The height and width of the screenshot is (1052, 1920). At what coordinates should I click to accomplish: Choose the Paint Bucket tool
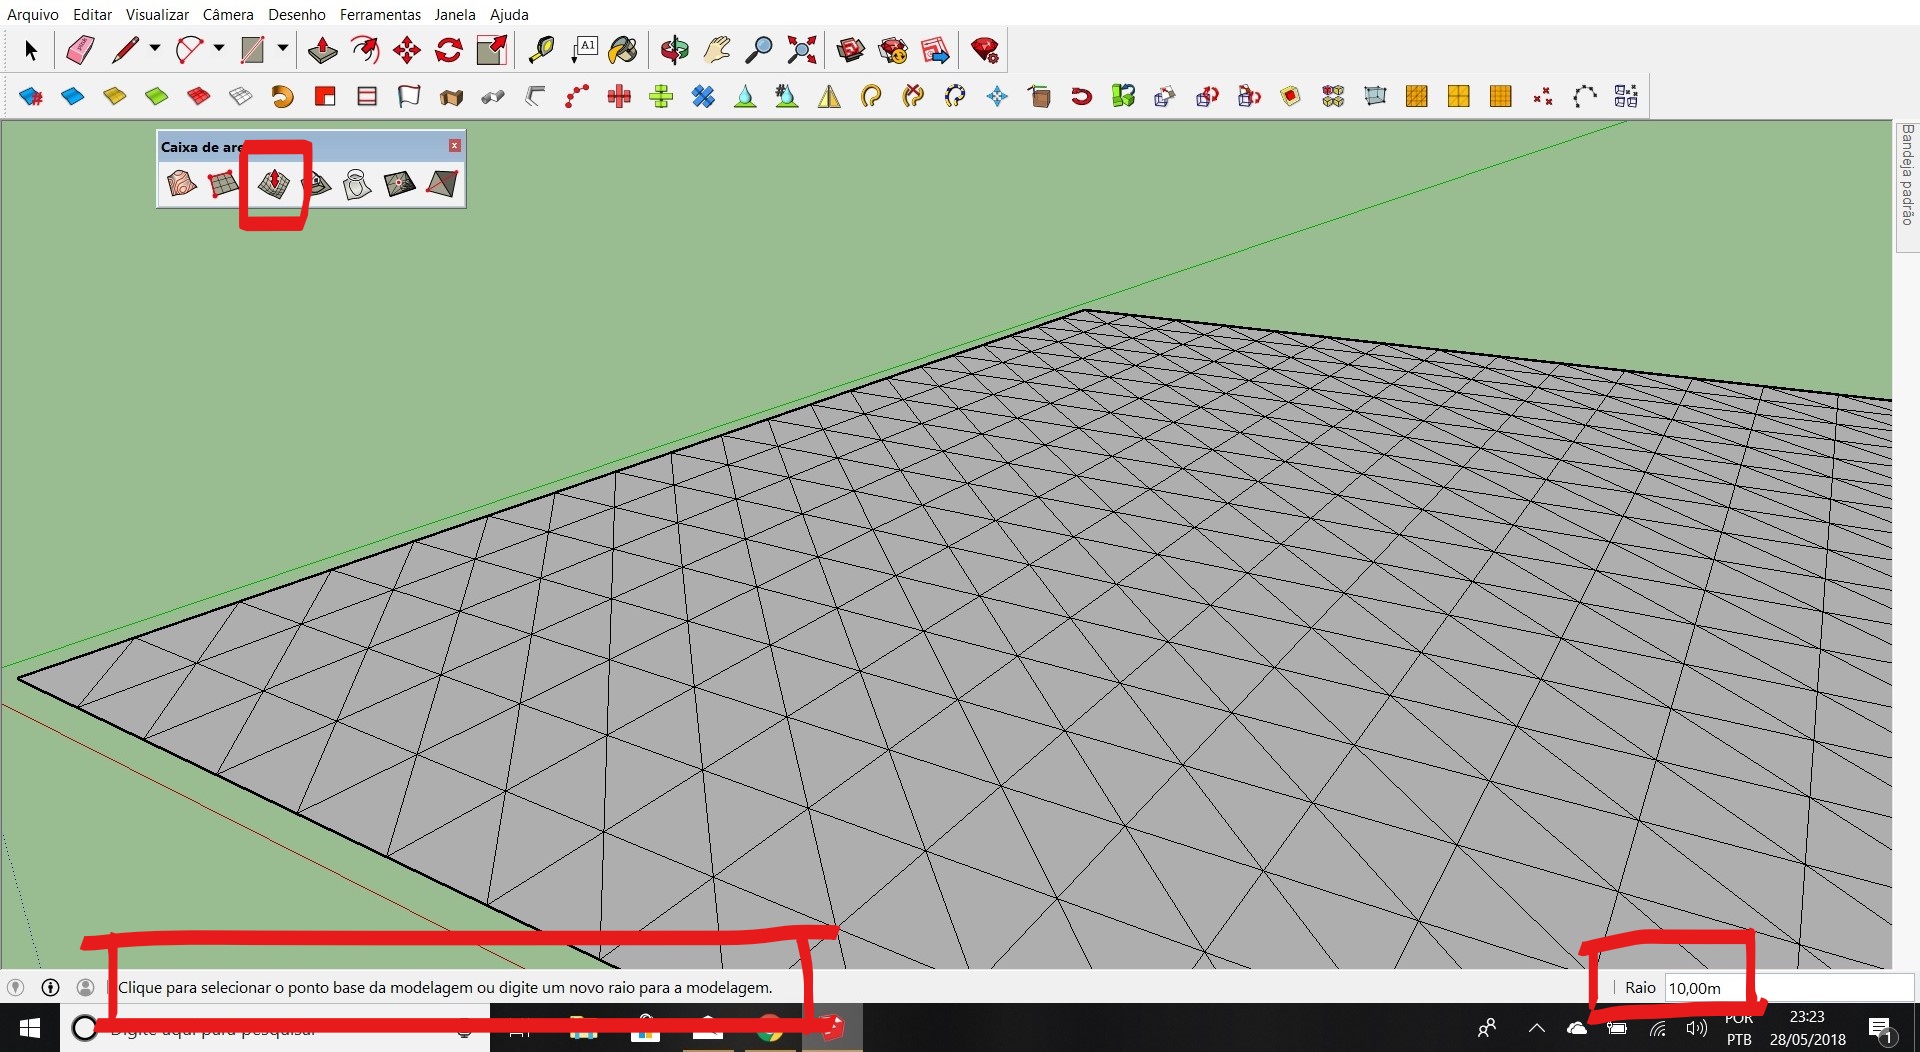[623, 50]
